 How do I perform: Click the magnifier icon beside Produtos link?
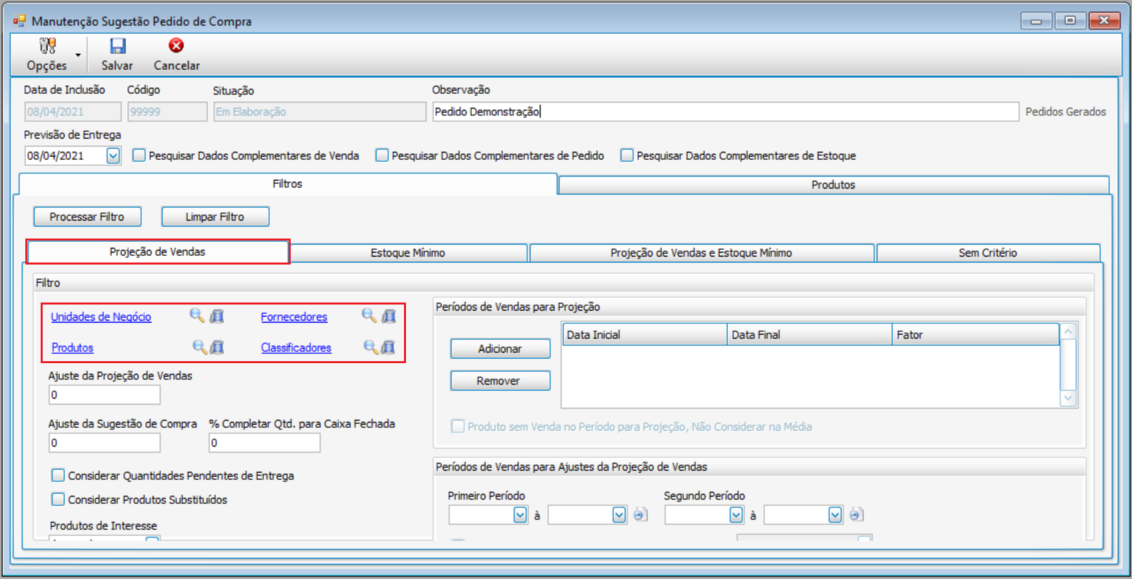200,347
